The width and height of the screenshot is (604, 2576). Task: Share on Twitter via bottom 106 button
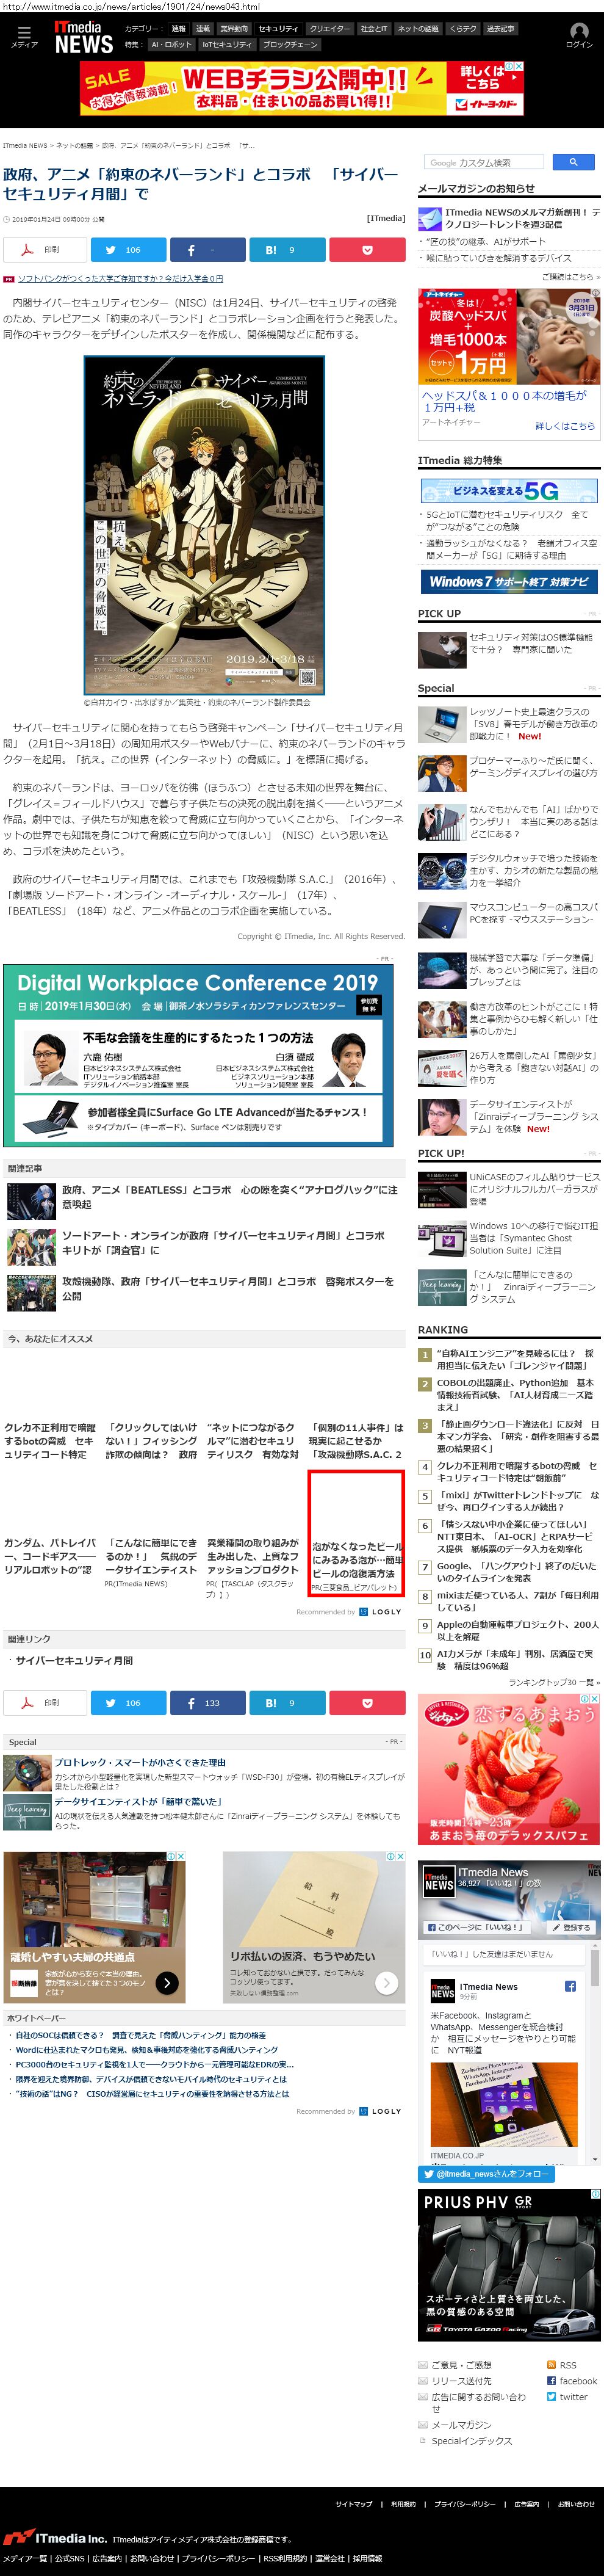[x=128, y=1703]
